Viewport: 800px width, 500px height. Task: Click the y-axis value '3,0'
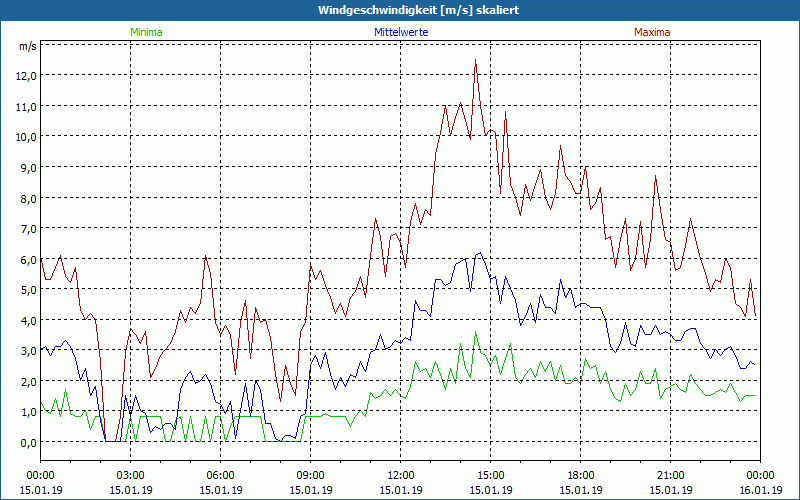29,351
